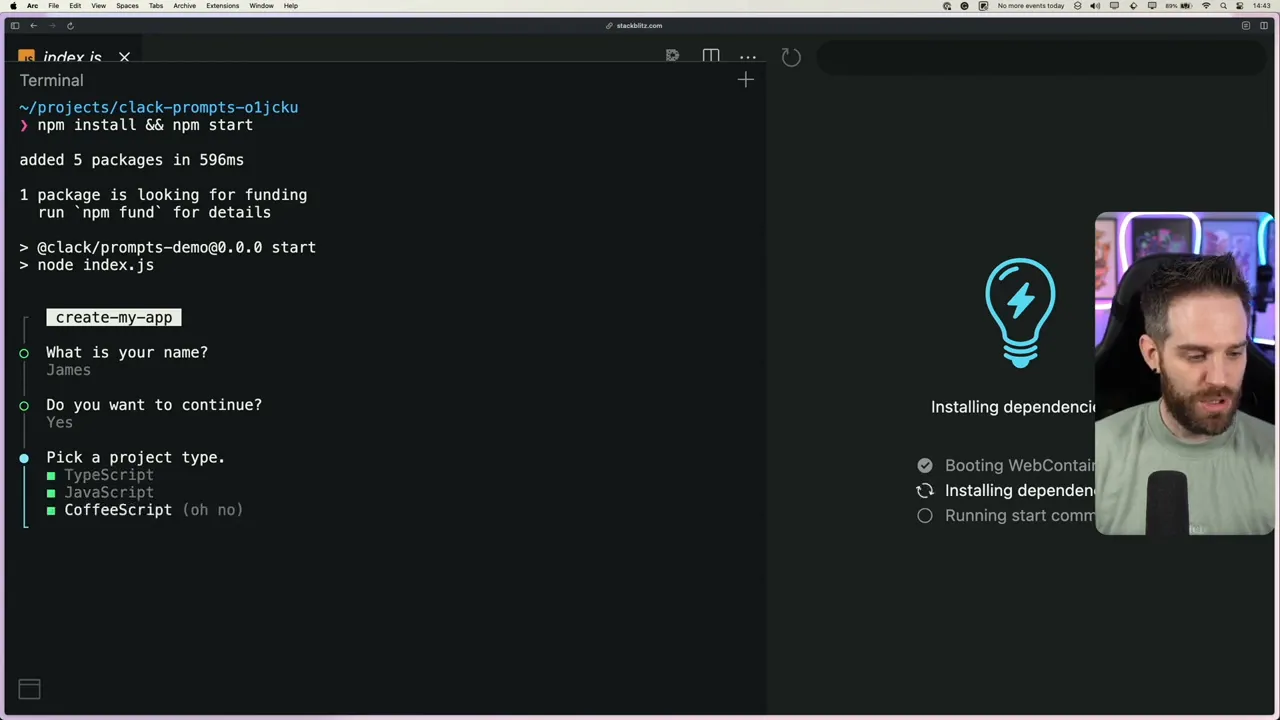Click the preview URL input bar

click(x=1040, y=57)
